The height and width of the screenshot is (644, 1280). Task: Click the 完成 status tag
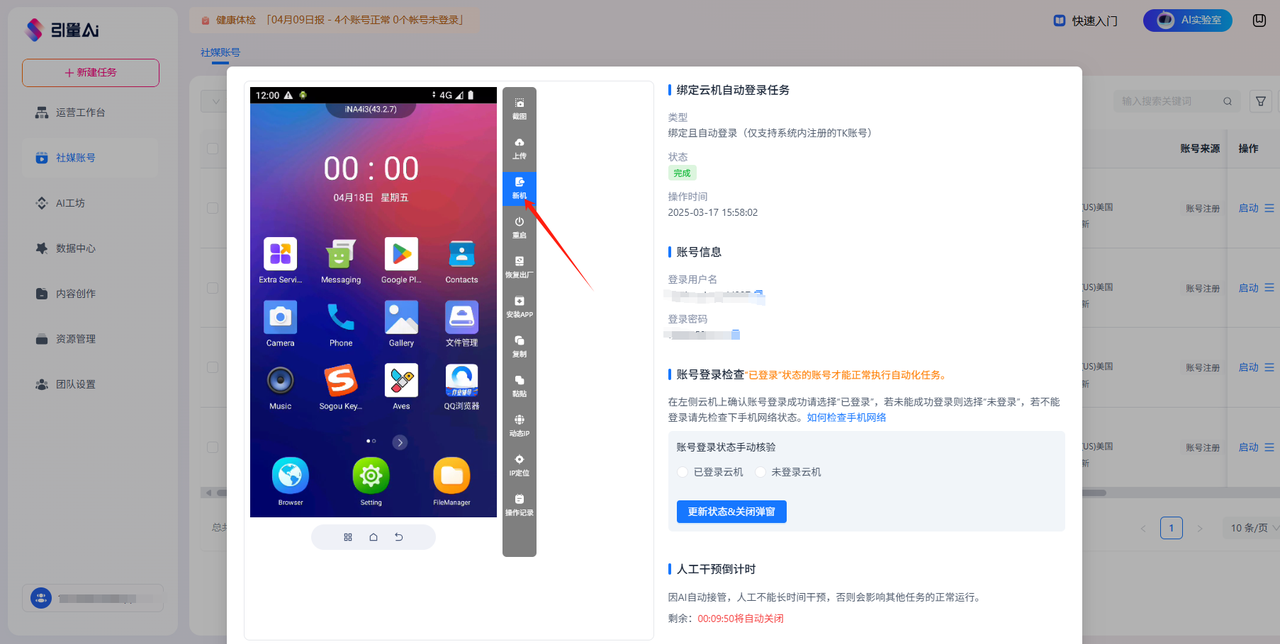tap(682, 173)
